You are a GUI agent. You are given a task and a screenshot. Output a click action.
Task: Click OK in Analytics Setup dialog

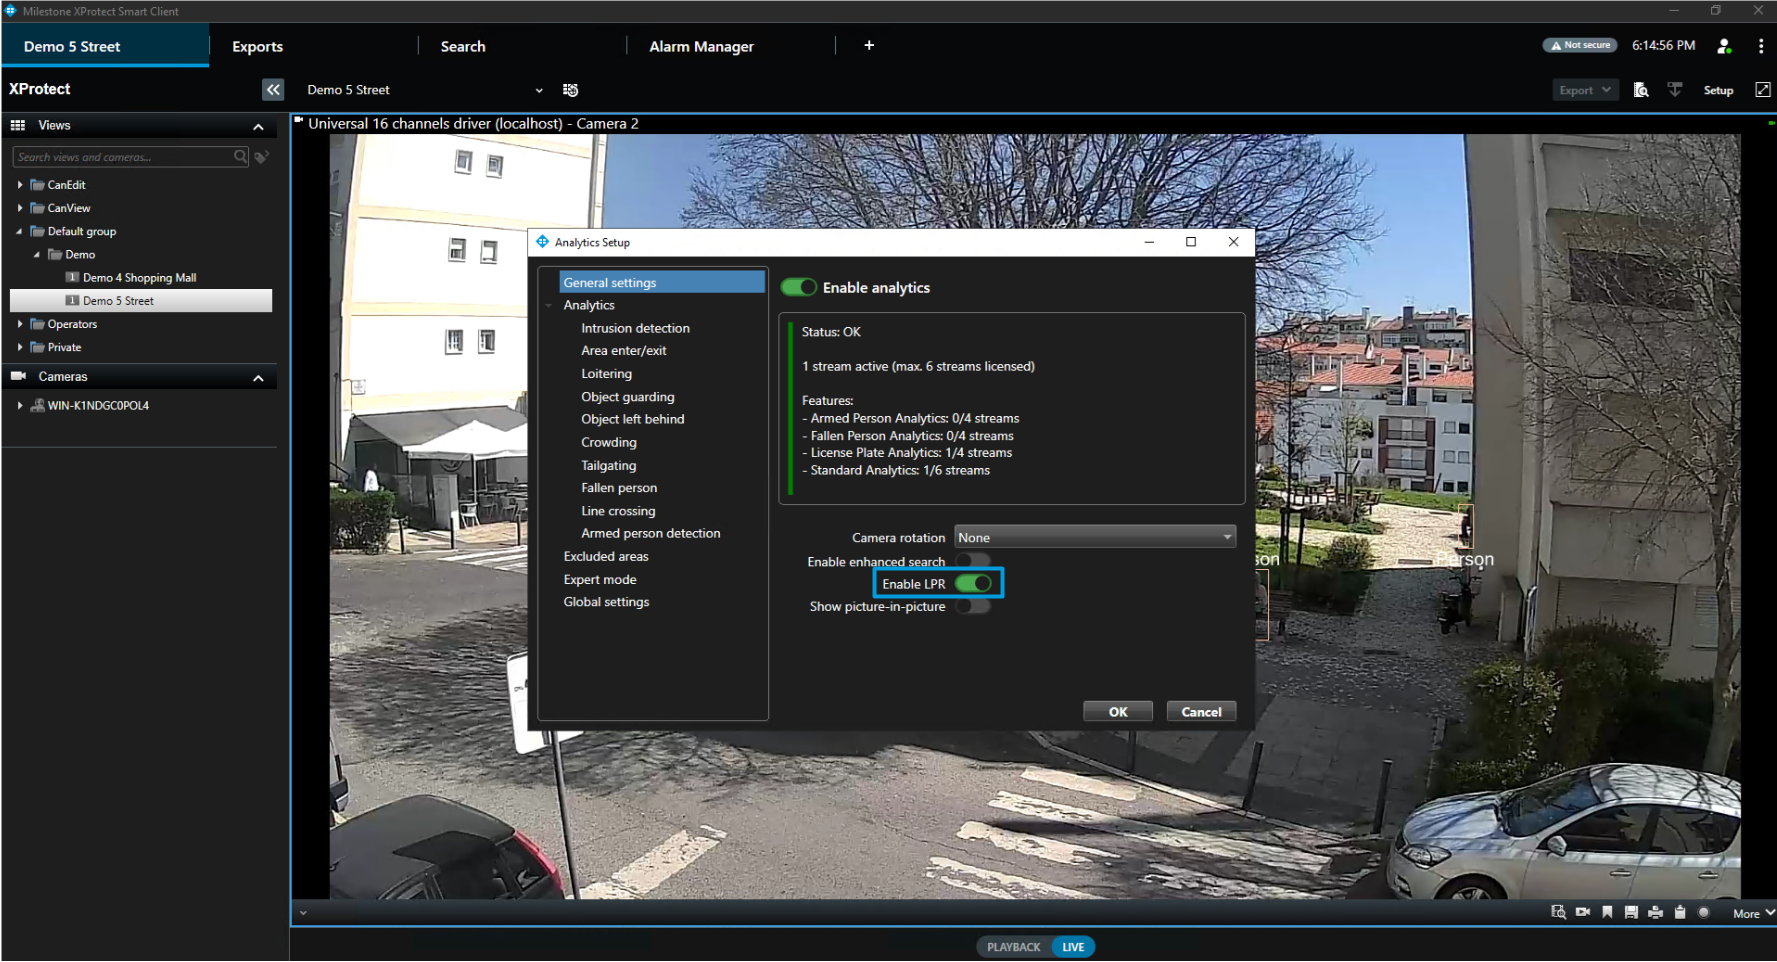1117,712
